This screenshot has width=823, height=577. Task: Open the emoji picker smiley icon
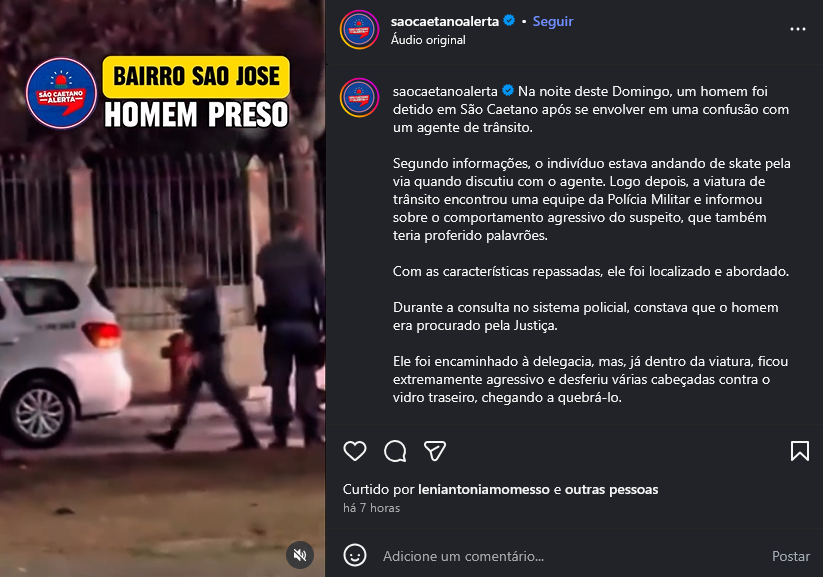coord(355,555)
